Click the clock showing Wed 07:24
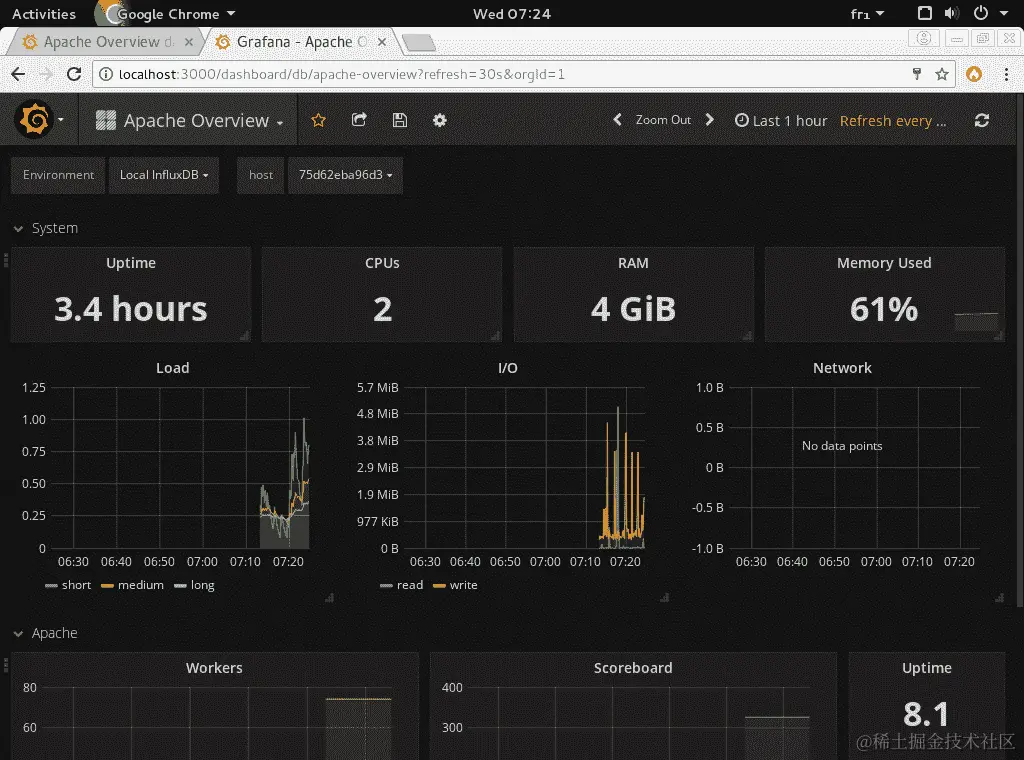 tap(512, 14)
